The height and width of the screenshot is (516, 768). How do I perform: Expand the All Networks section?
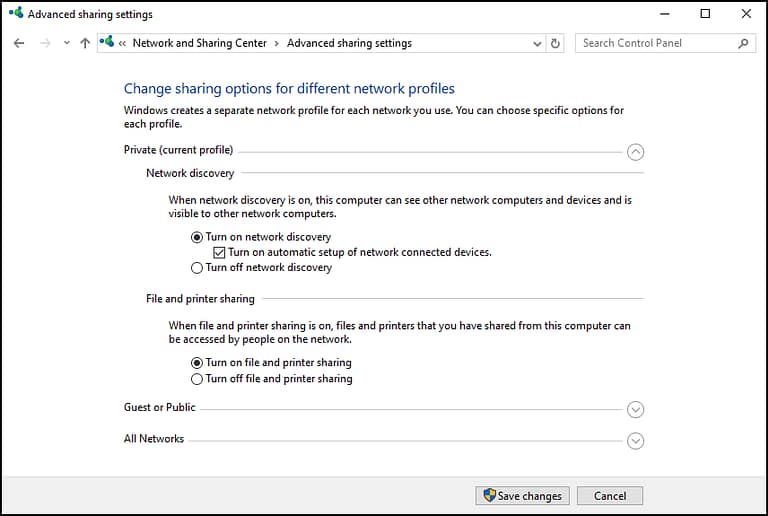point(635,441)
